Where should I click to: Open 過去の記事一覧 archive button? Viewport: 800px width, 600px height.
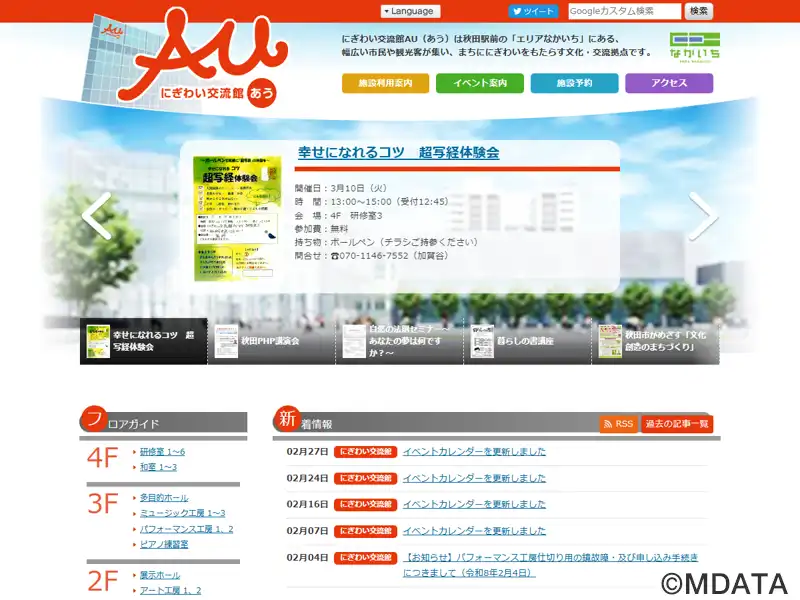677,424
